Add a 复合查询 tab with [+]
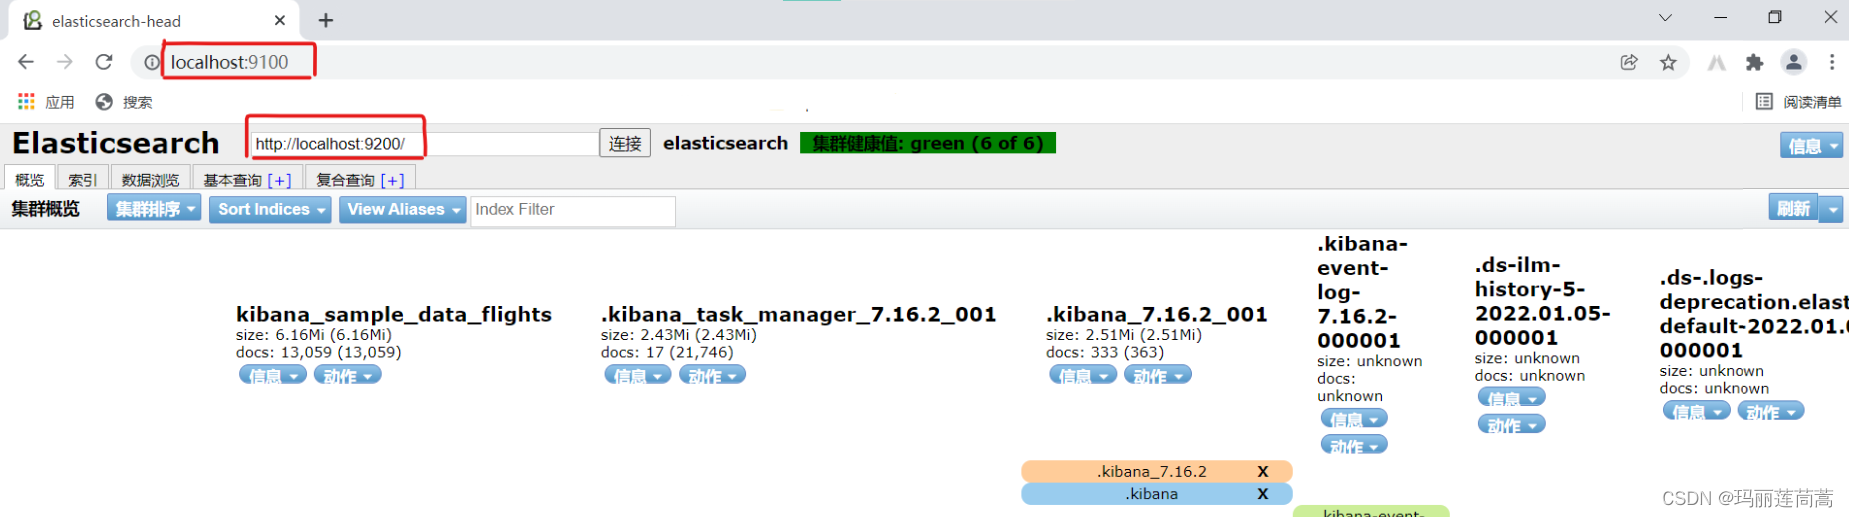 (393, 180)
